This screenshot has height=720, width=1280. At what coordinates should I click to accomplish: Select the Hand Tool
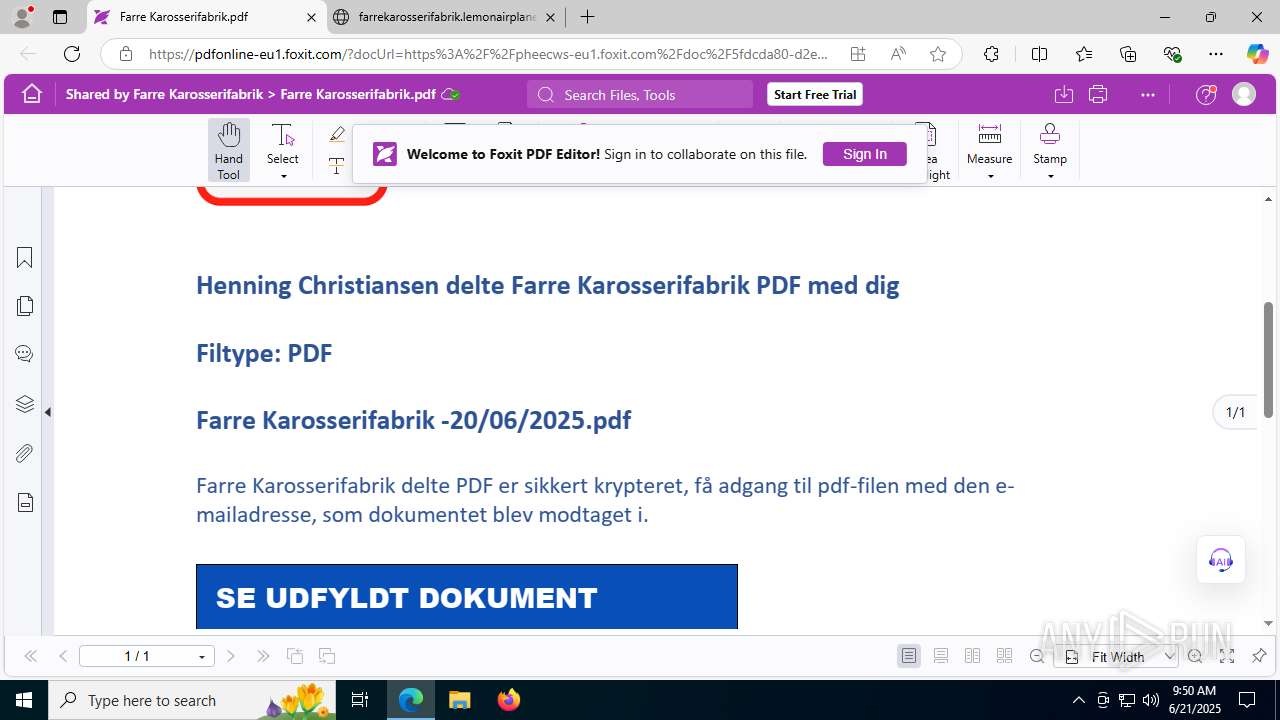[229, 150]
